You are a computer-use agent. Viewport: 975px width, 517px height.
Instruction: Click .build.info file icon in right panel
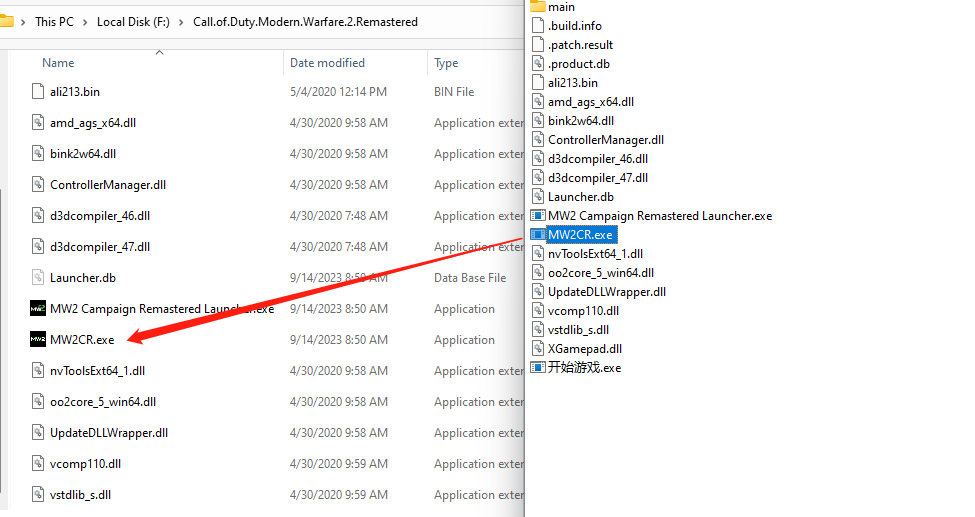(538, 26)
